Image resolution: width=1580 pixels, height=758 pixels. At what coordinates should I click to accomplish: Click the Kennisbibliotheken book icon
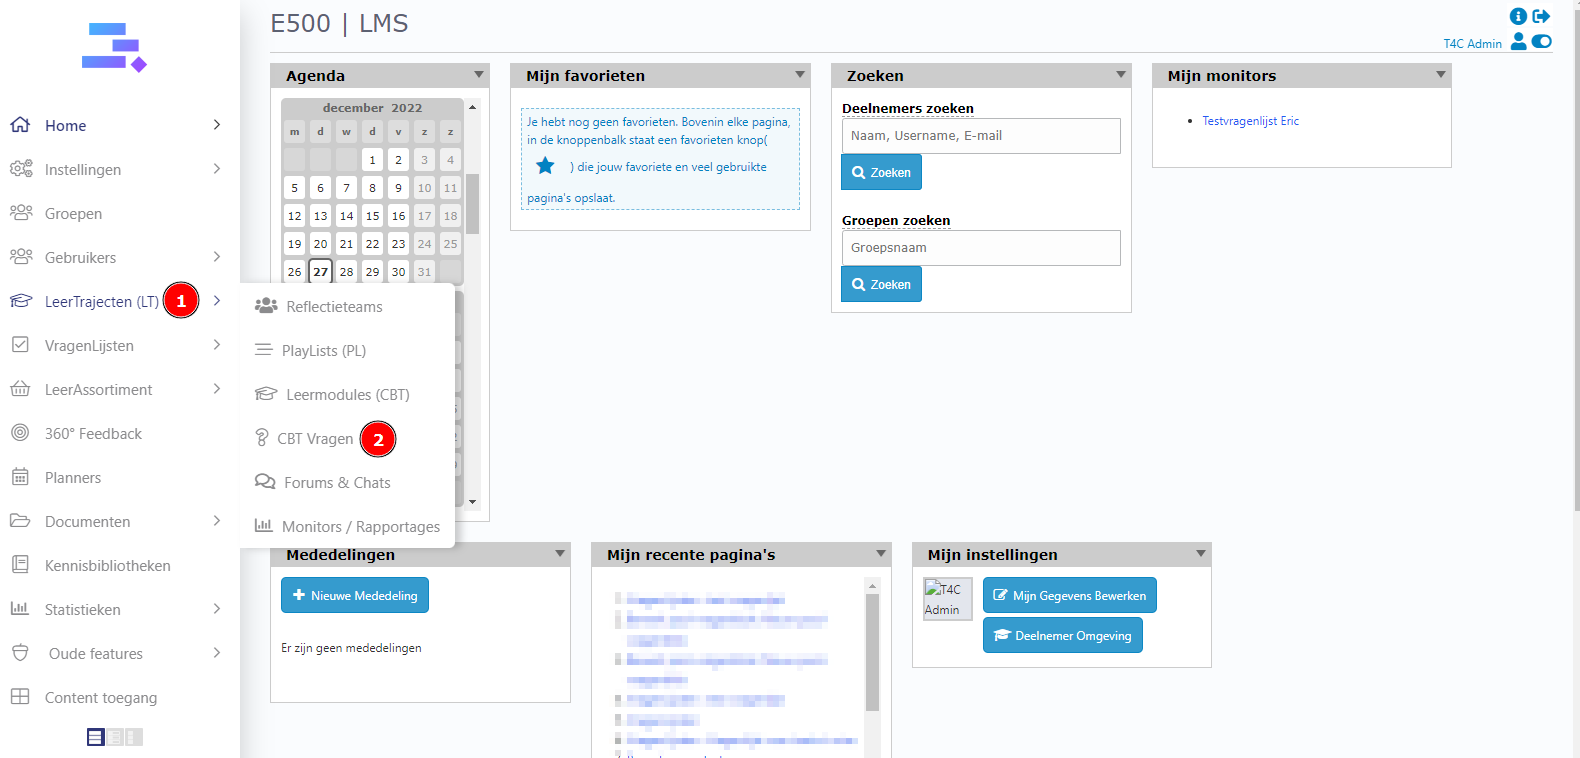[20, 565]
